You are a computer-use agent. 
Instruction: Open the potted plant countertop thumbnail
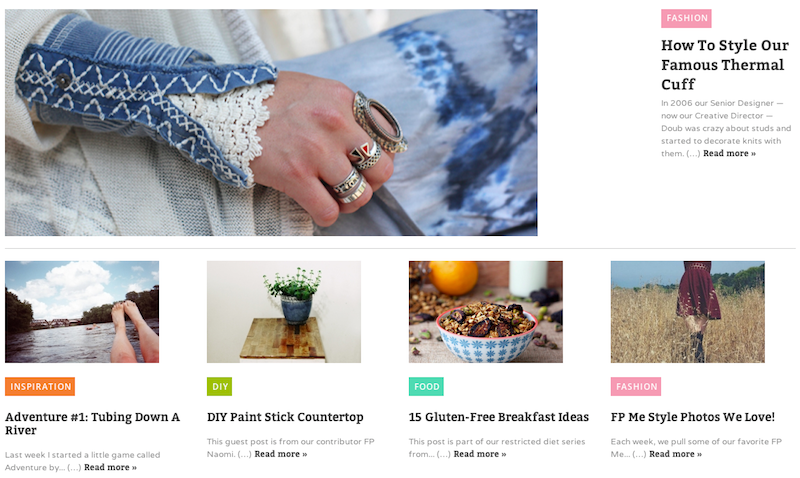(x=284, y=312)
